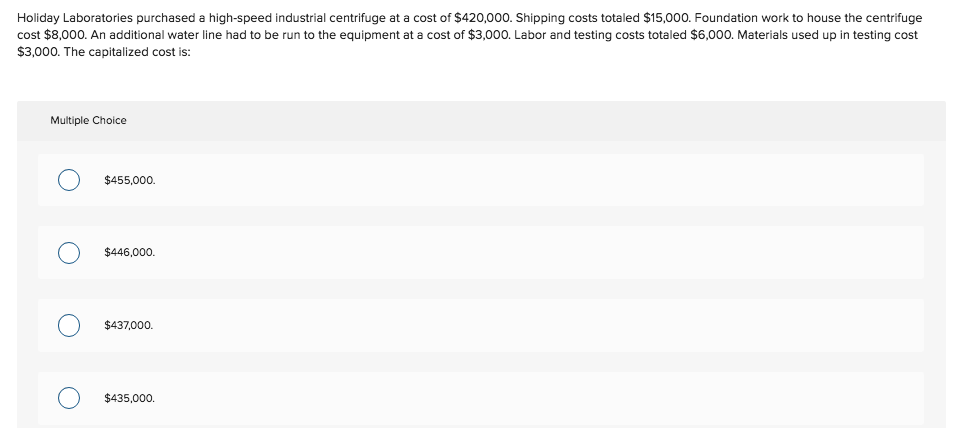Viewport: 966px width, 428px height.
Task: Choose the $446,000 radio option
Action: (x=68, y=252)
